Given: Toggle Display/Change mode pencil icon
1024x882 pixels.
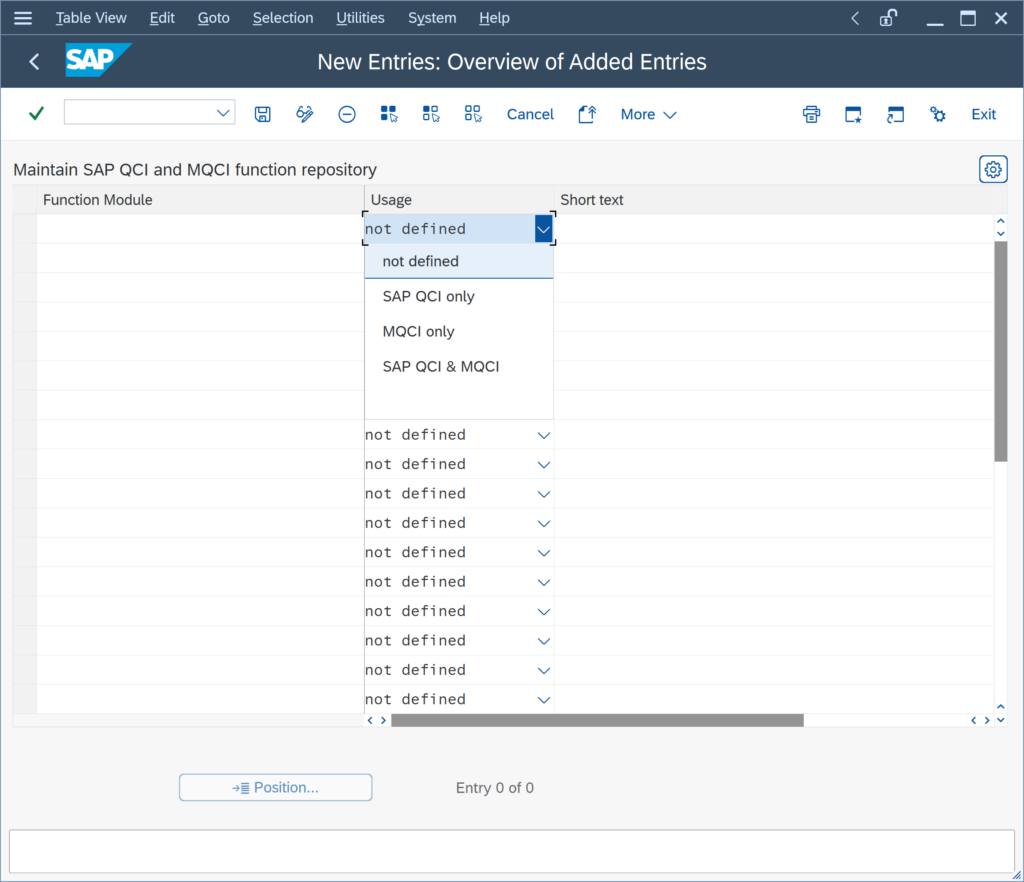Looking at the screenshot, I should [x=304, y=114].
